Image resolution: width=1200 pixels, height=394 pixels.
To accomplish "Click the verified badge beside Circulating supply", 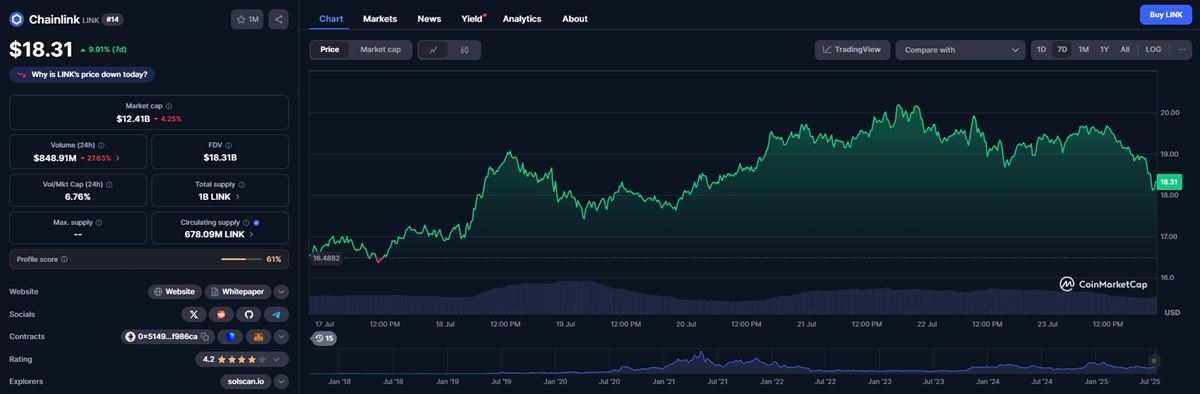I will (x=257, y=222).
